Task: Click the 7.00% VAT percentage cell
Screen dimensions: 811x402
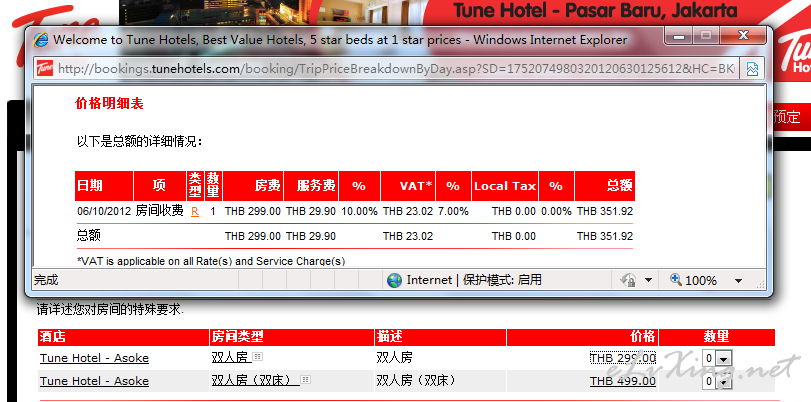Action: click(453, 211)
